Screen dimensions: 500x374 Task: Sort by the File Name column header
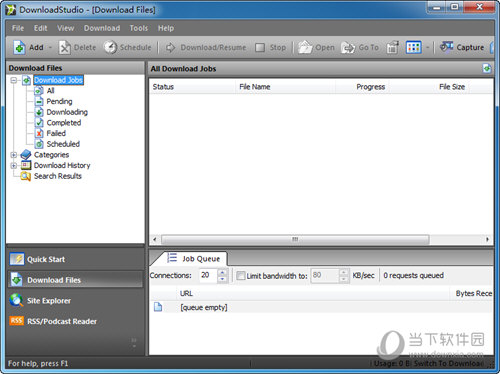pyautogui.click(x=286, y=87)
